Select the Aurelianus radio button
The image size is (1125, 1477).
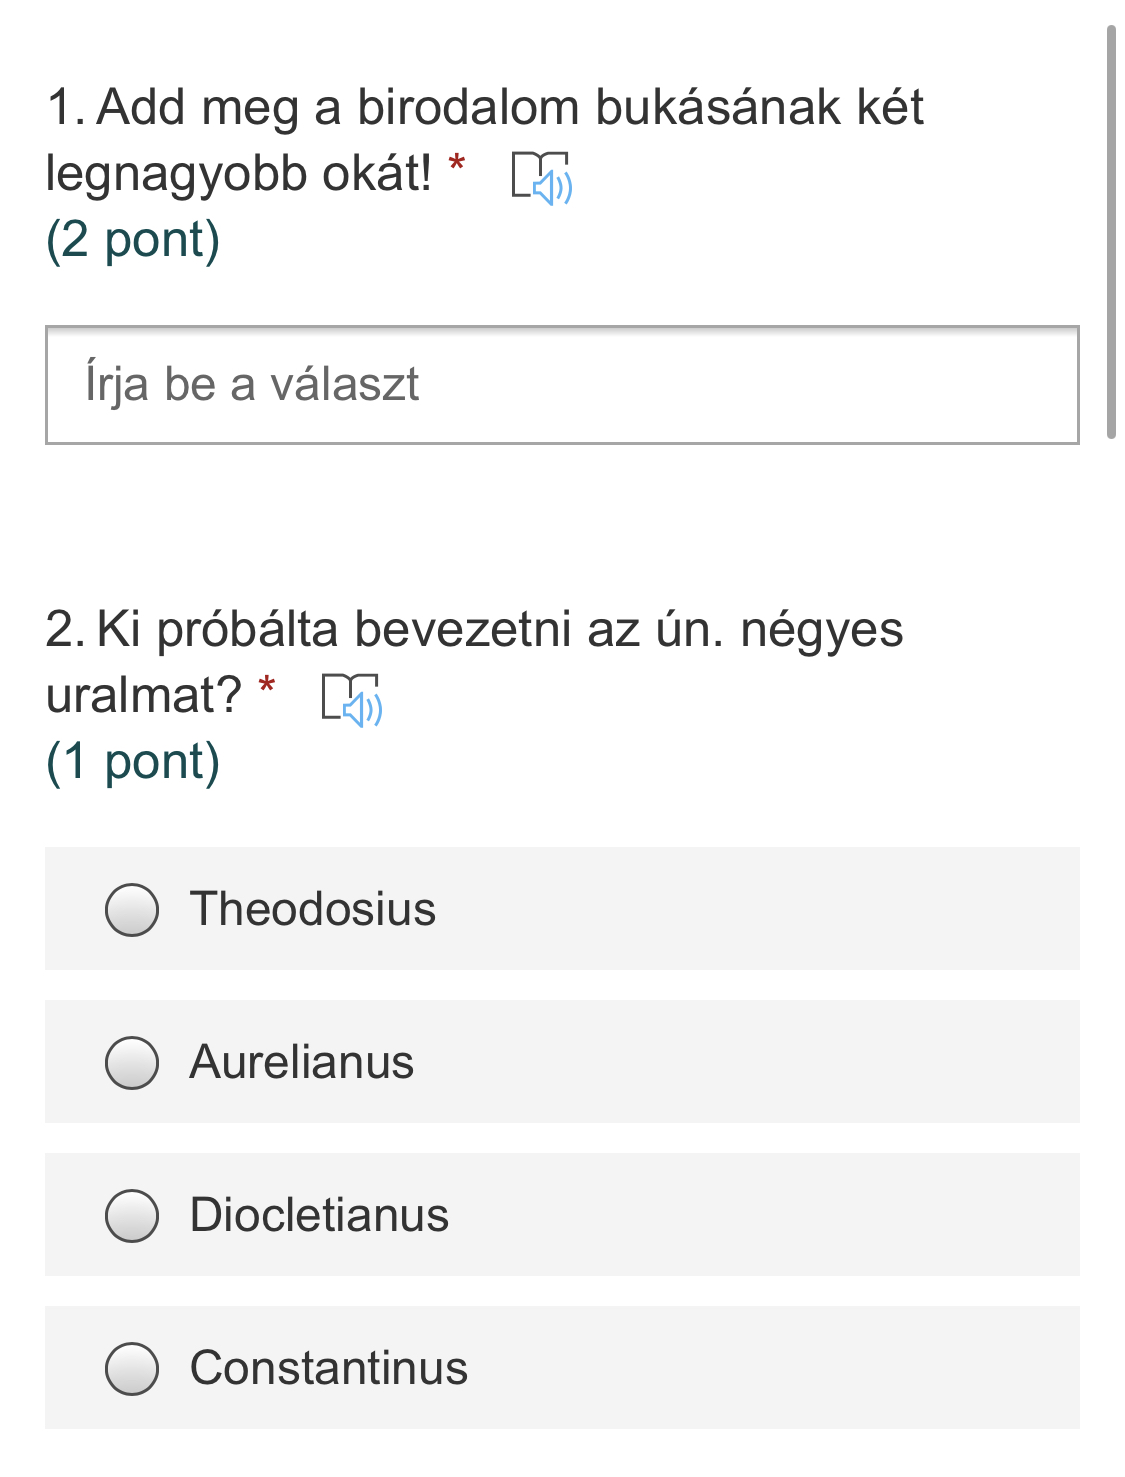coord(132,1062)
